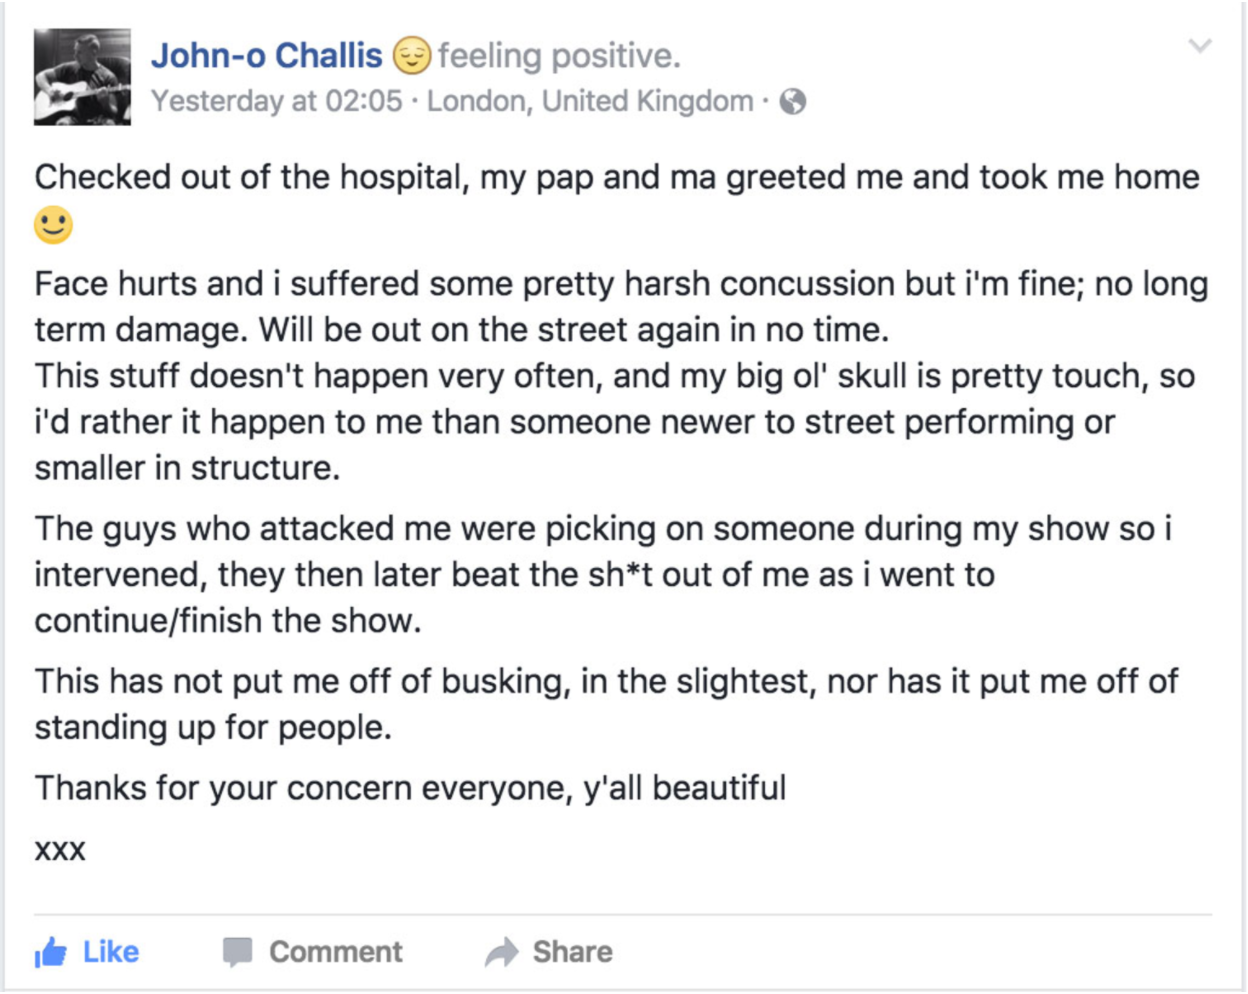Click the 'This has not put me off' paragraph

point(607,704)
